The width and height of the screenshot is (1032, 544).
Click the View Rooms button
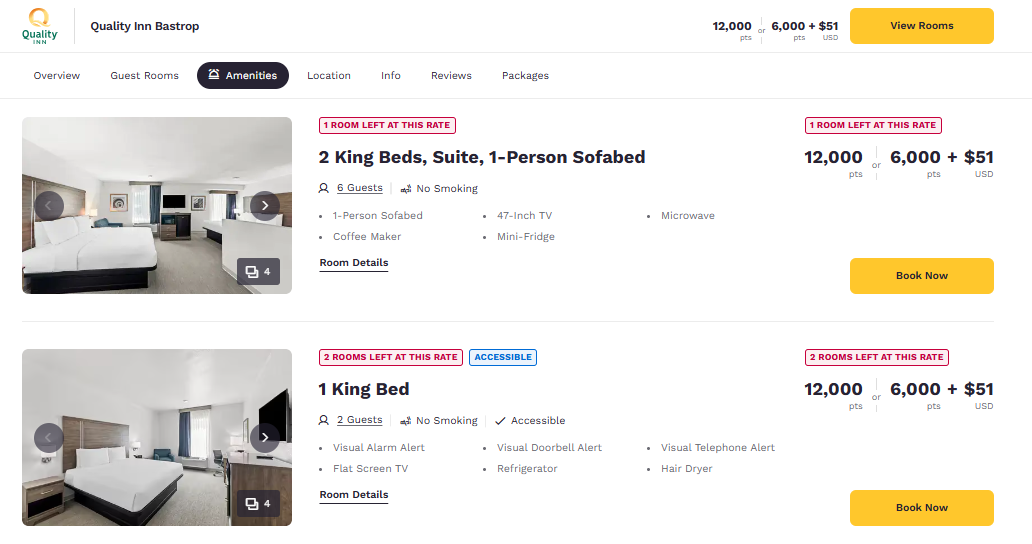point(921,26)
